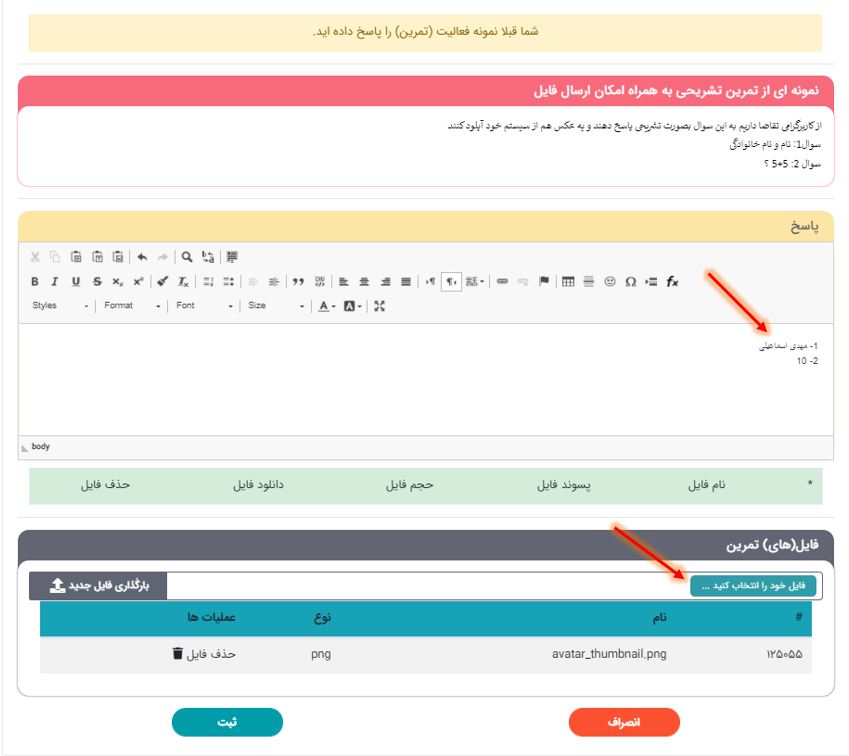Open the Find magnifier tool
Viewport: 849px width, 756px height.
[x=187, y=257]
